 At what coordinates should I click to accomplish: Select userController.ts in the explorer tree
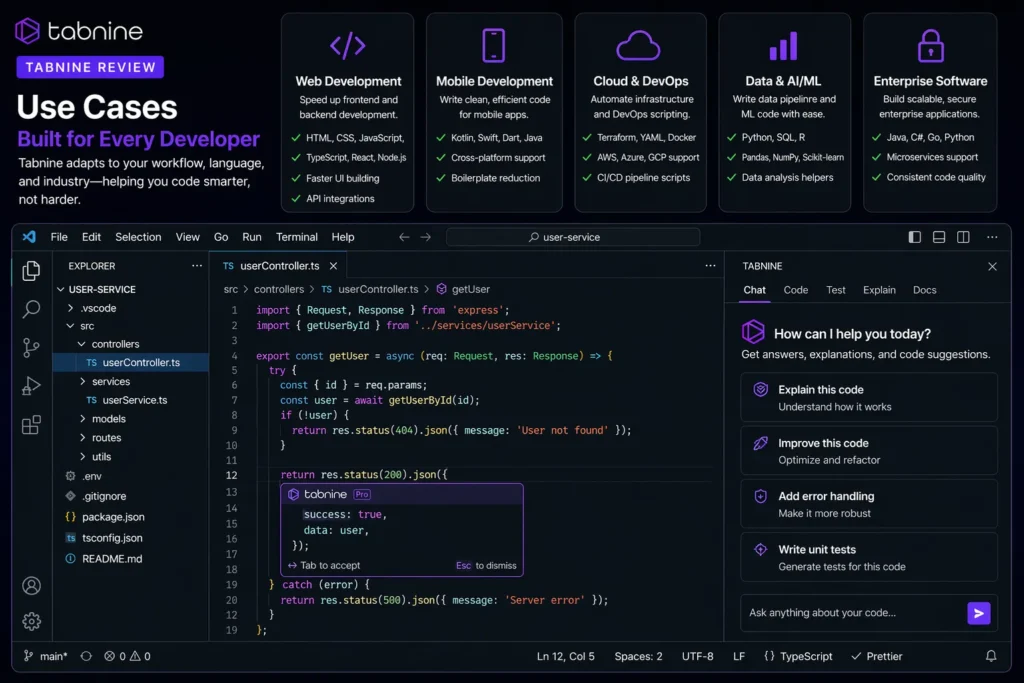click(x=131, y=362)
